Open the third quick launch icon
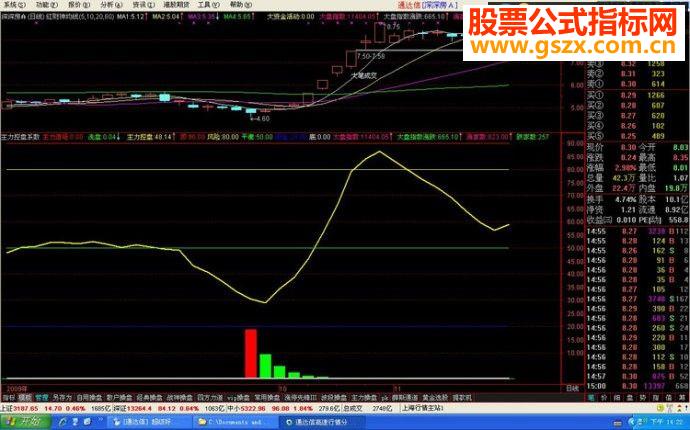 tap(88, 423)
